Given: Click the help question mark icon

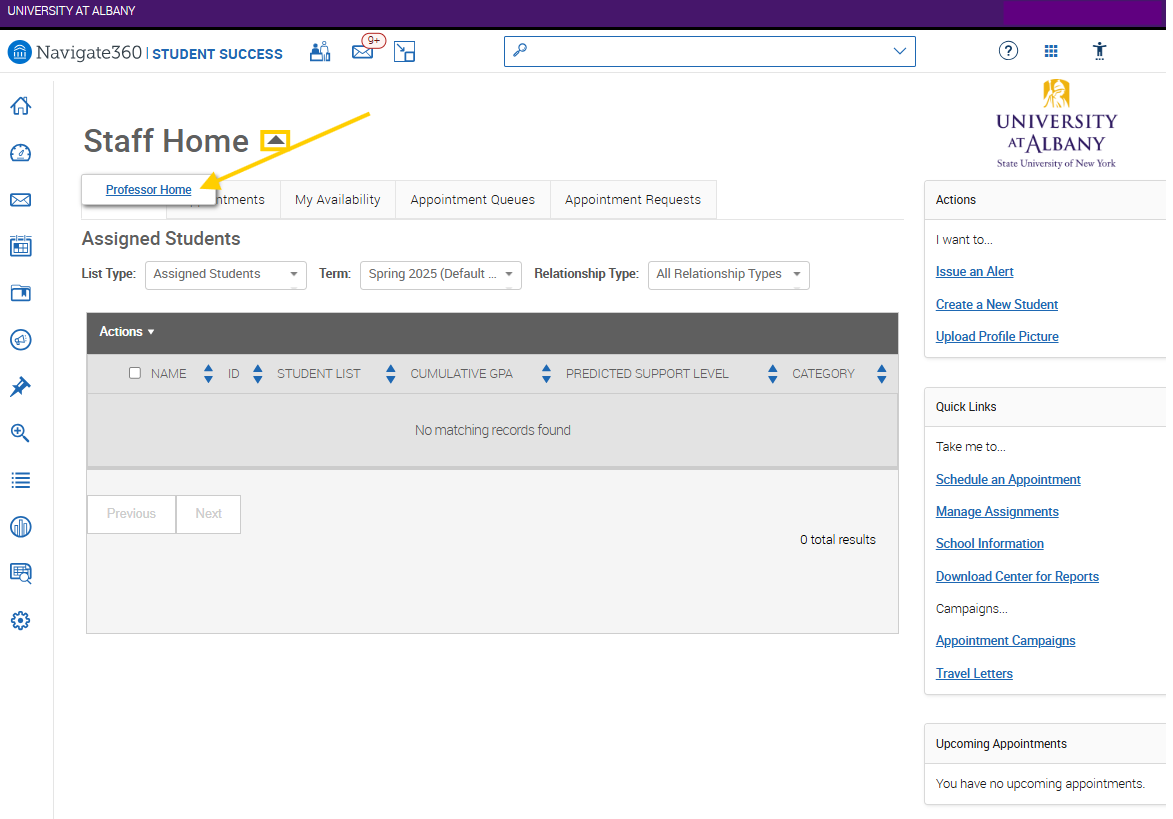Looking at the screenshot, I should point(1008,51).
